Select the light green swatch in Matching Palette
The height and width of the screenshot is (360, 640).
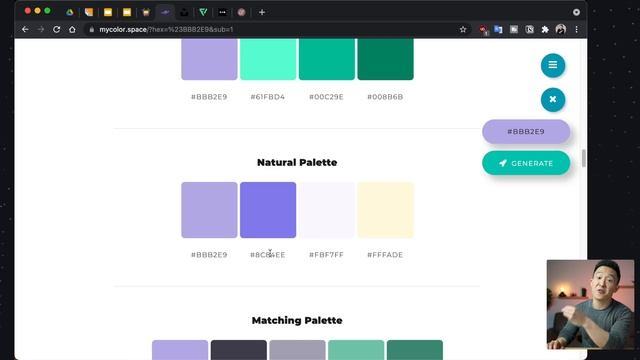tap(356, 350)
